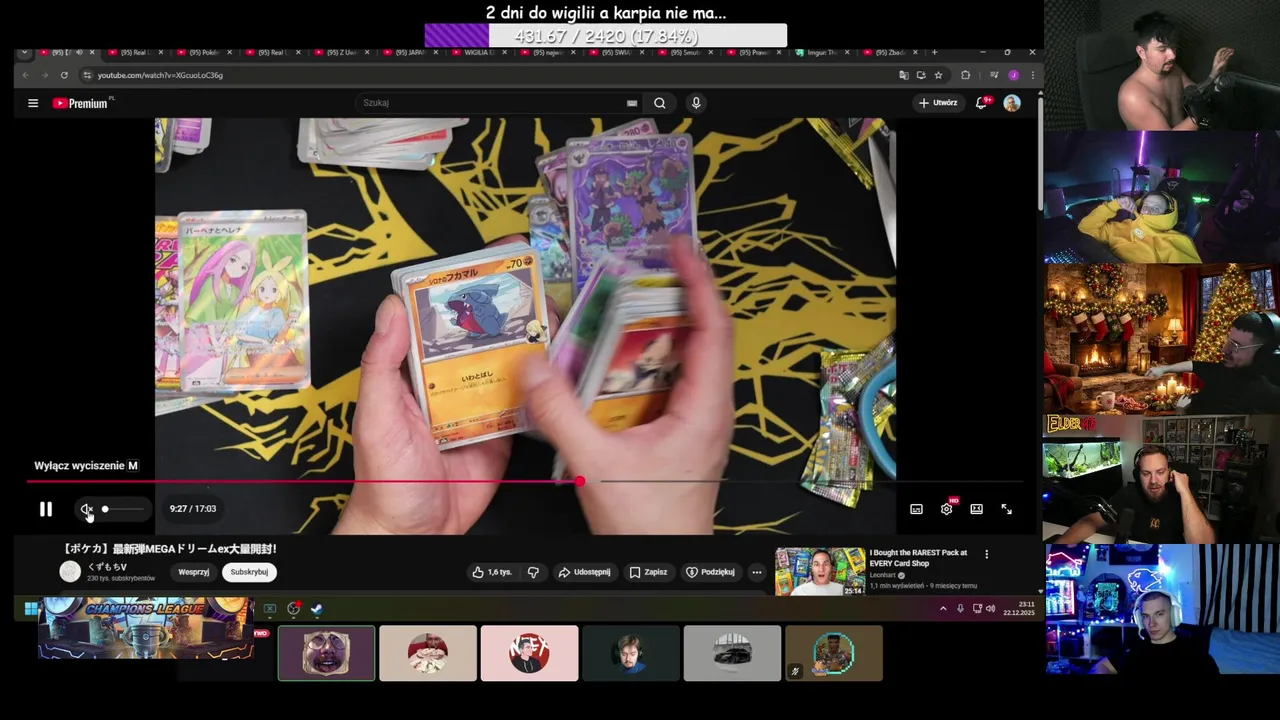Click the red playhead scrubber dot
1280x720 pixels.
click(x=580, y=482)
